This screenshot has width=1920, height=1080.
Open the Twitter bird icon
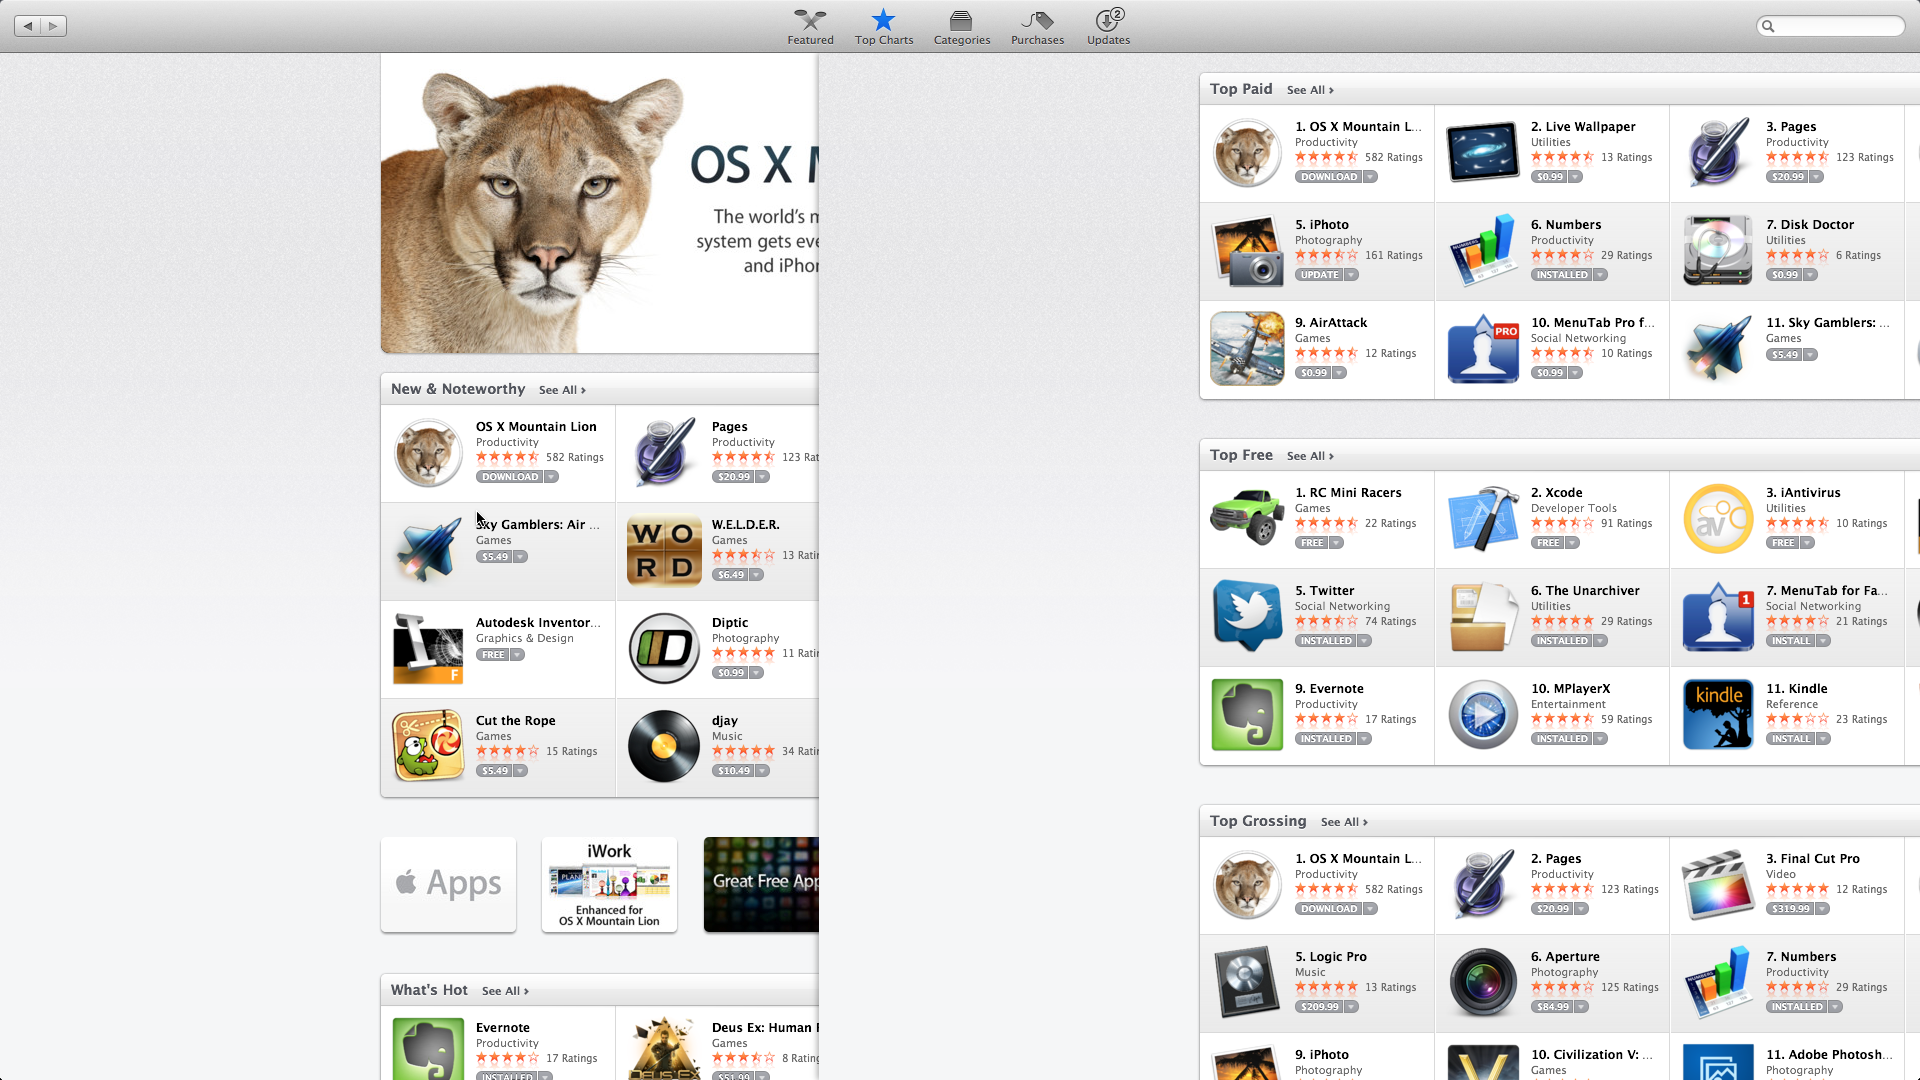(1247, 617)
